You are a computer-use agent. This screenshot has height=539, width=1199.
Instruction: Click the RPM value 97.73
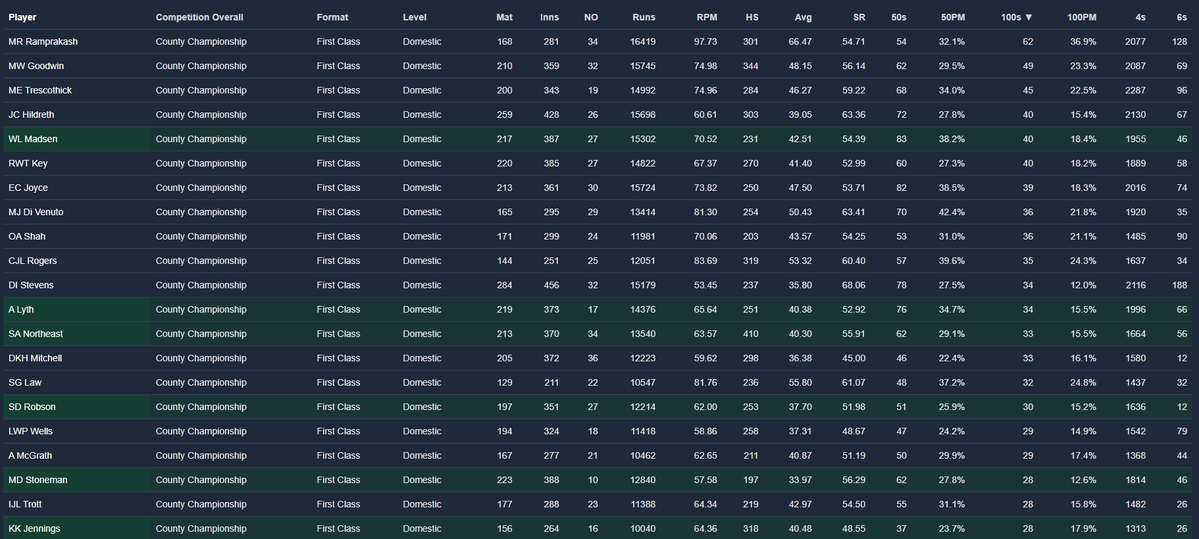pos(705,41)
